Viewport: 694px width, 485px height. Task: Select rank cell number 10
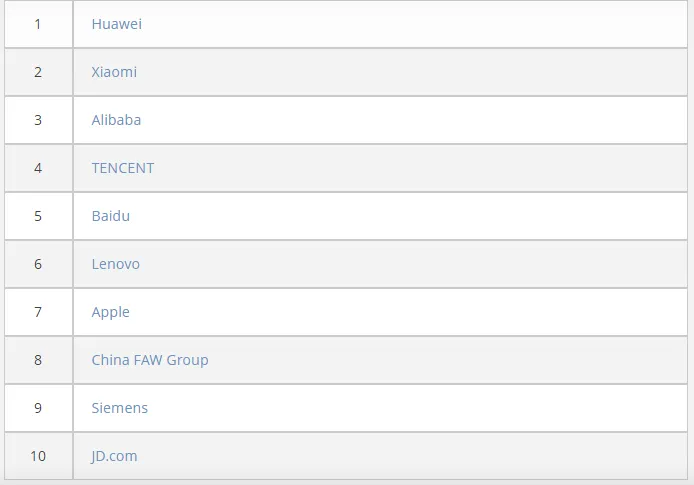pos(39,456)
